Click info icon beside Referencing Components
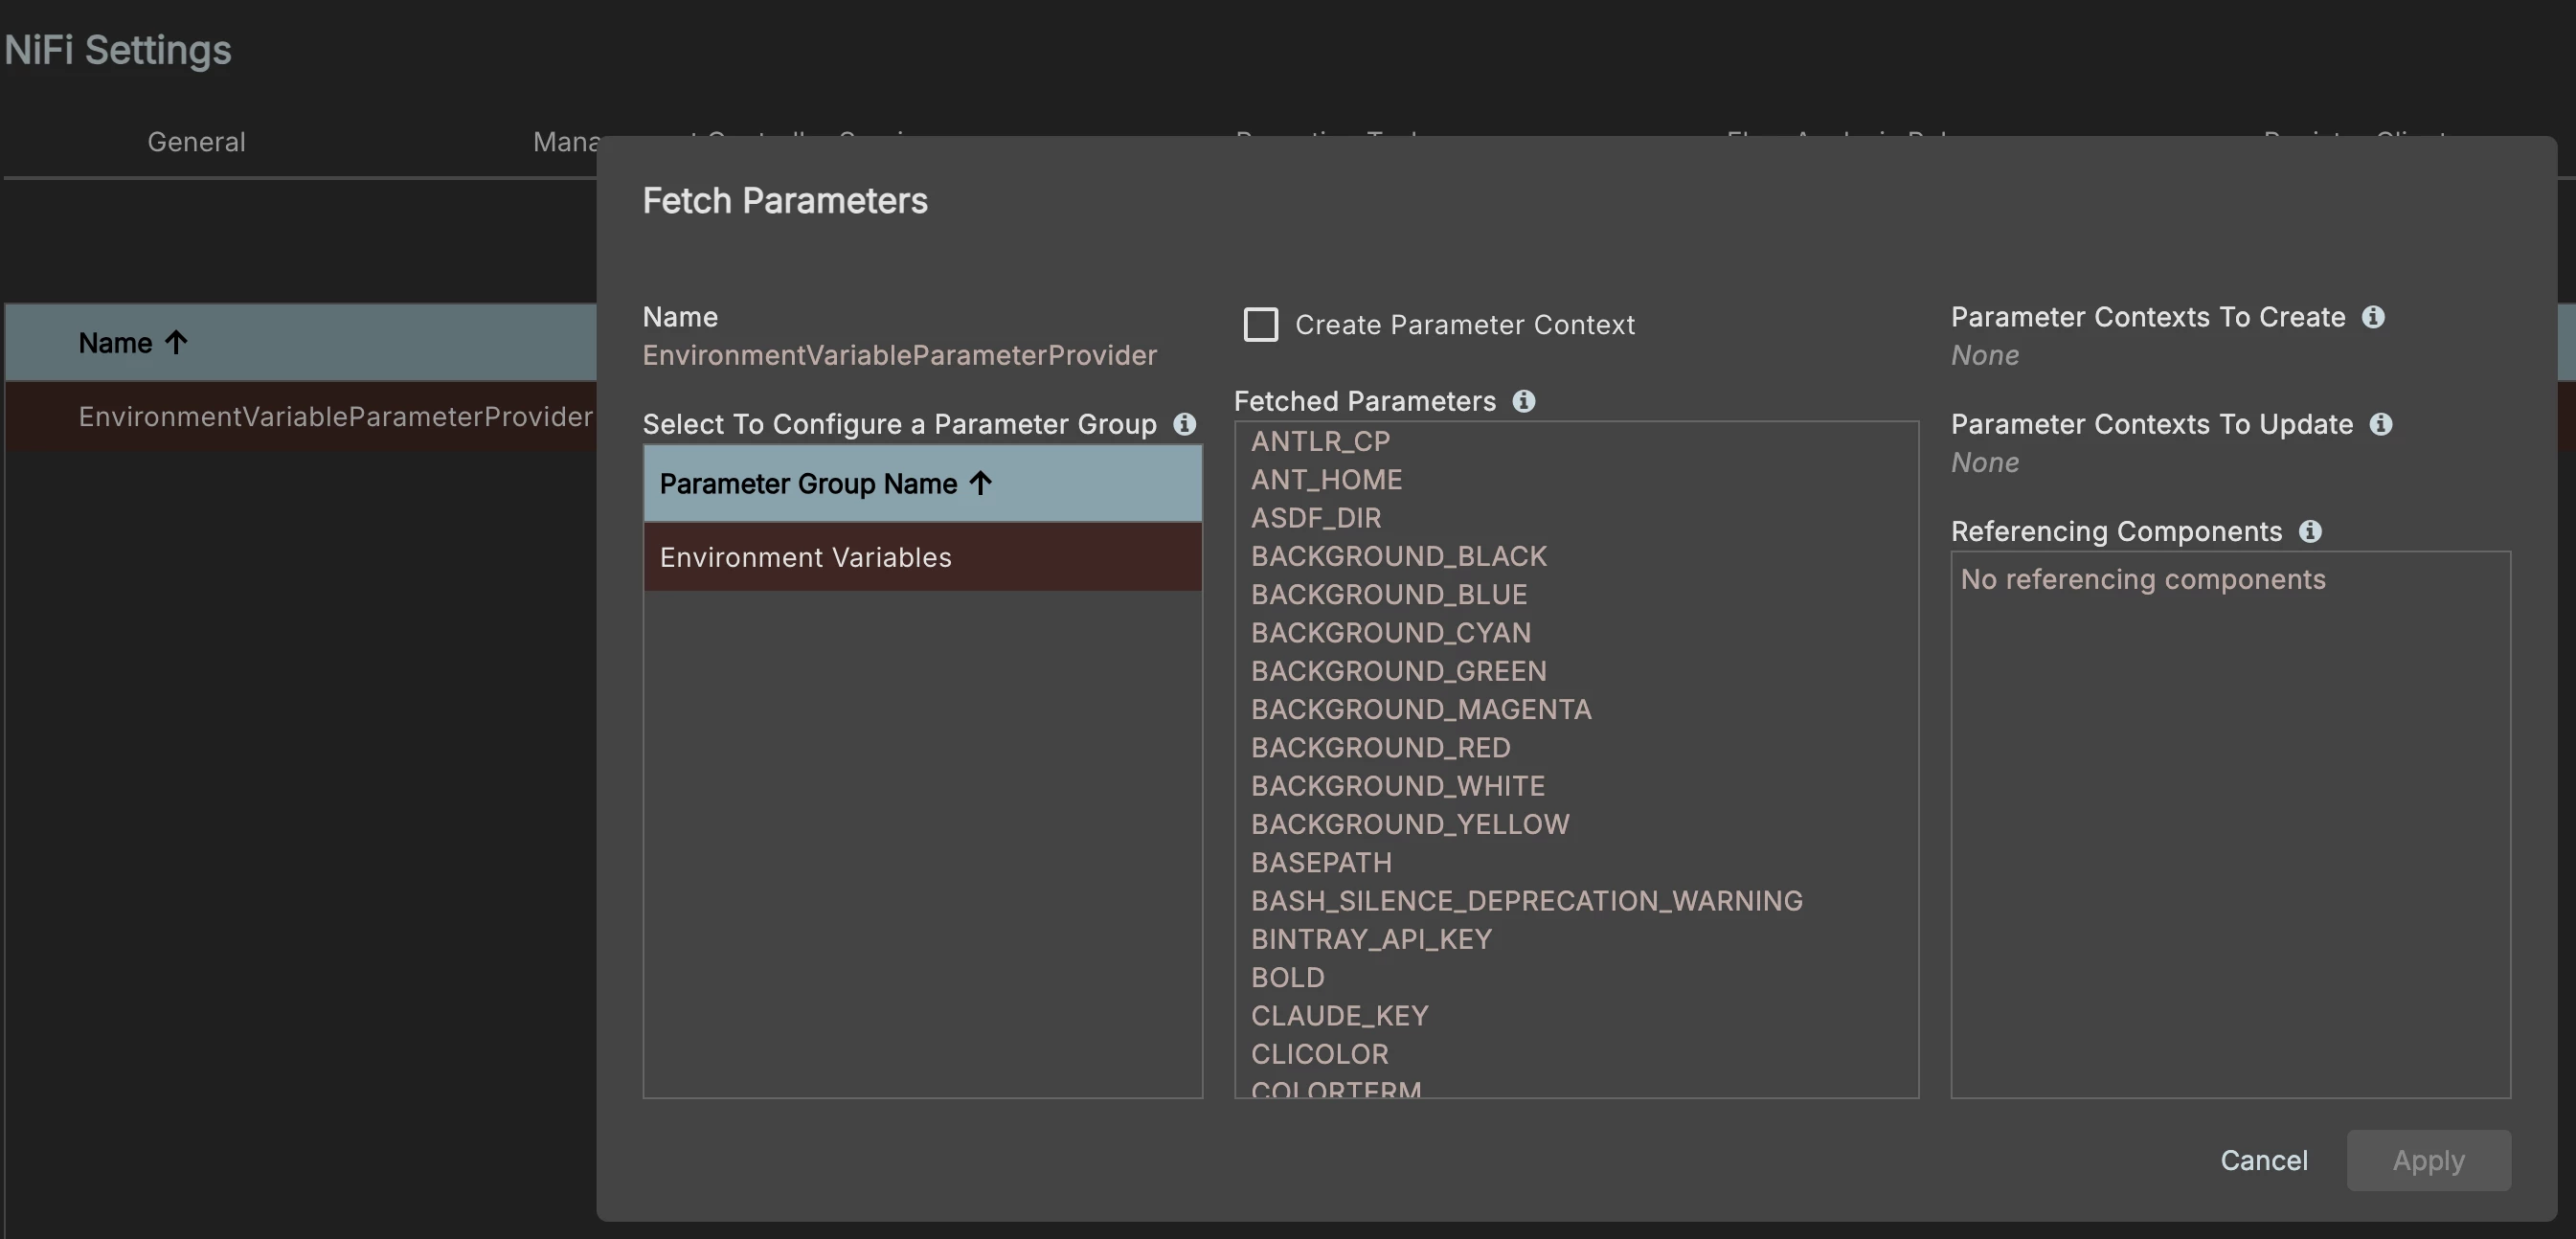Image resolution: width=2576 pixels, height=1239 pixels. point(2309,531)
